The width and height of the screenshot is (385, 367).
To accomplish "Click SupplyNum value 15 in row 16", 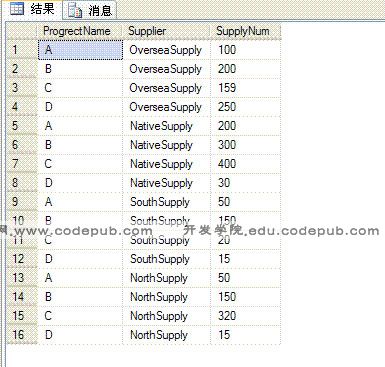I will click(246, 335).
